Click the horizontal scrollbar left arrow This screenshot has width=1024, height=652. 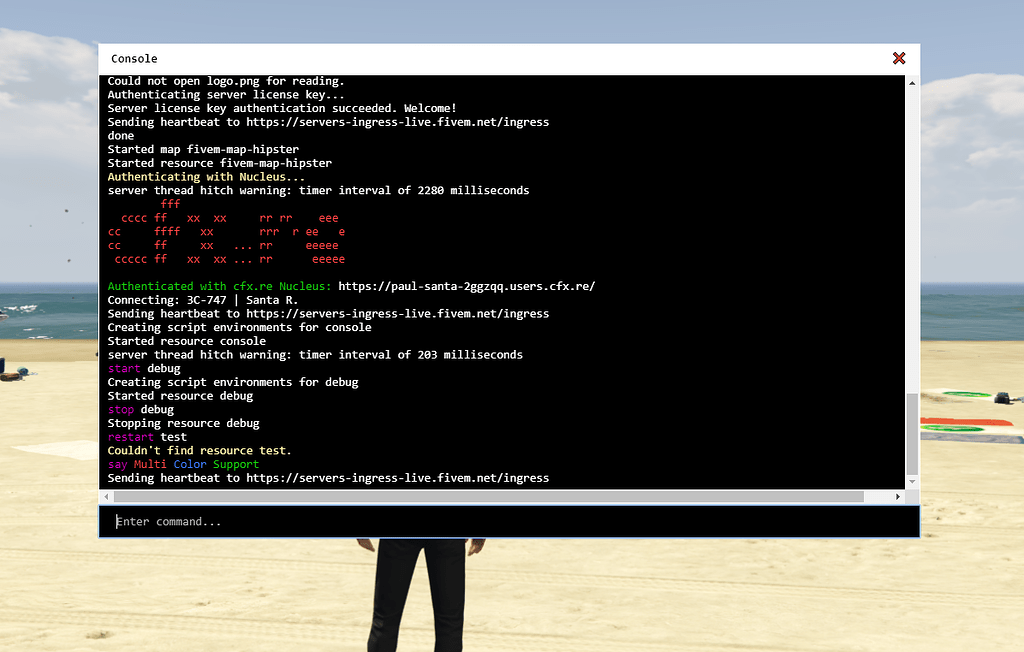tap(106, 497)
